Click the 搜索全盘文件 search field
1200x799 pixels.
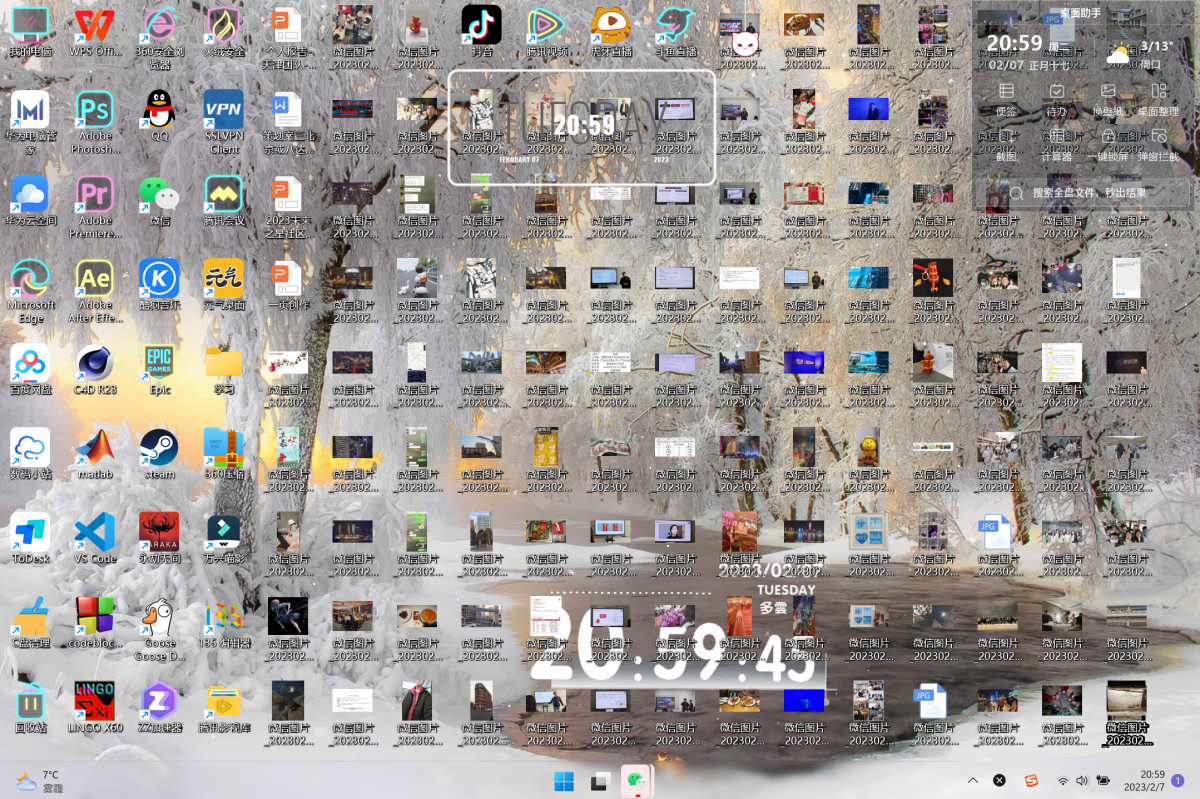click(x=1090, y=192)
